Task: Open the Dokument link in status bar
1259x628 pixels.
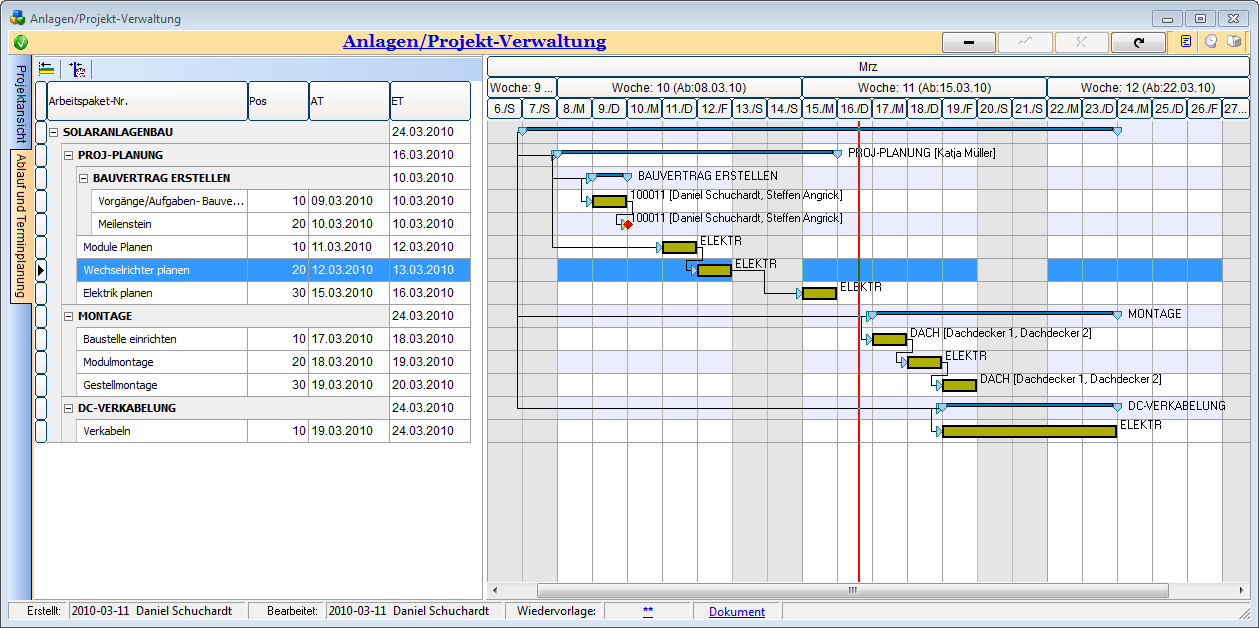Action: click(736, 612)
